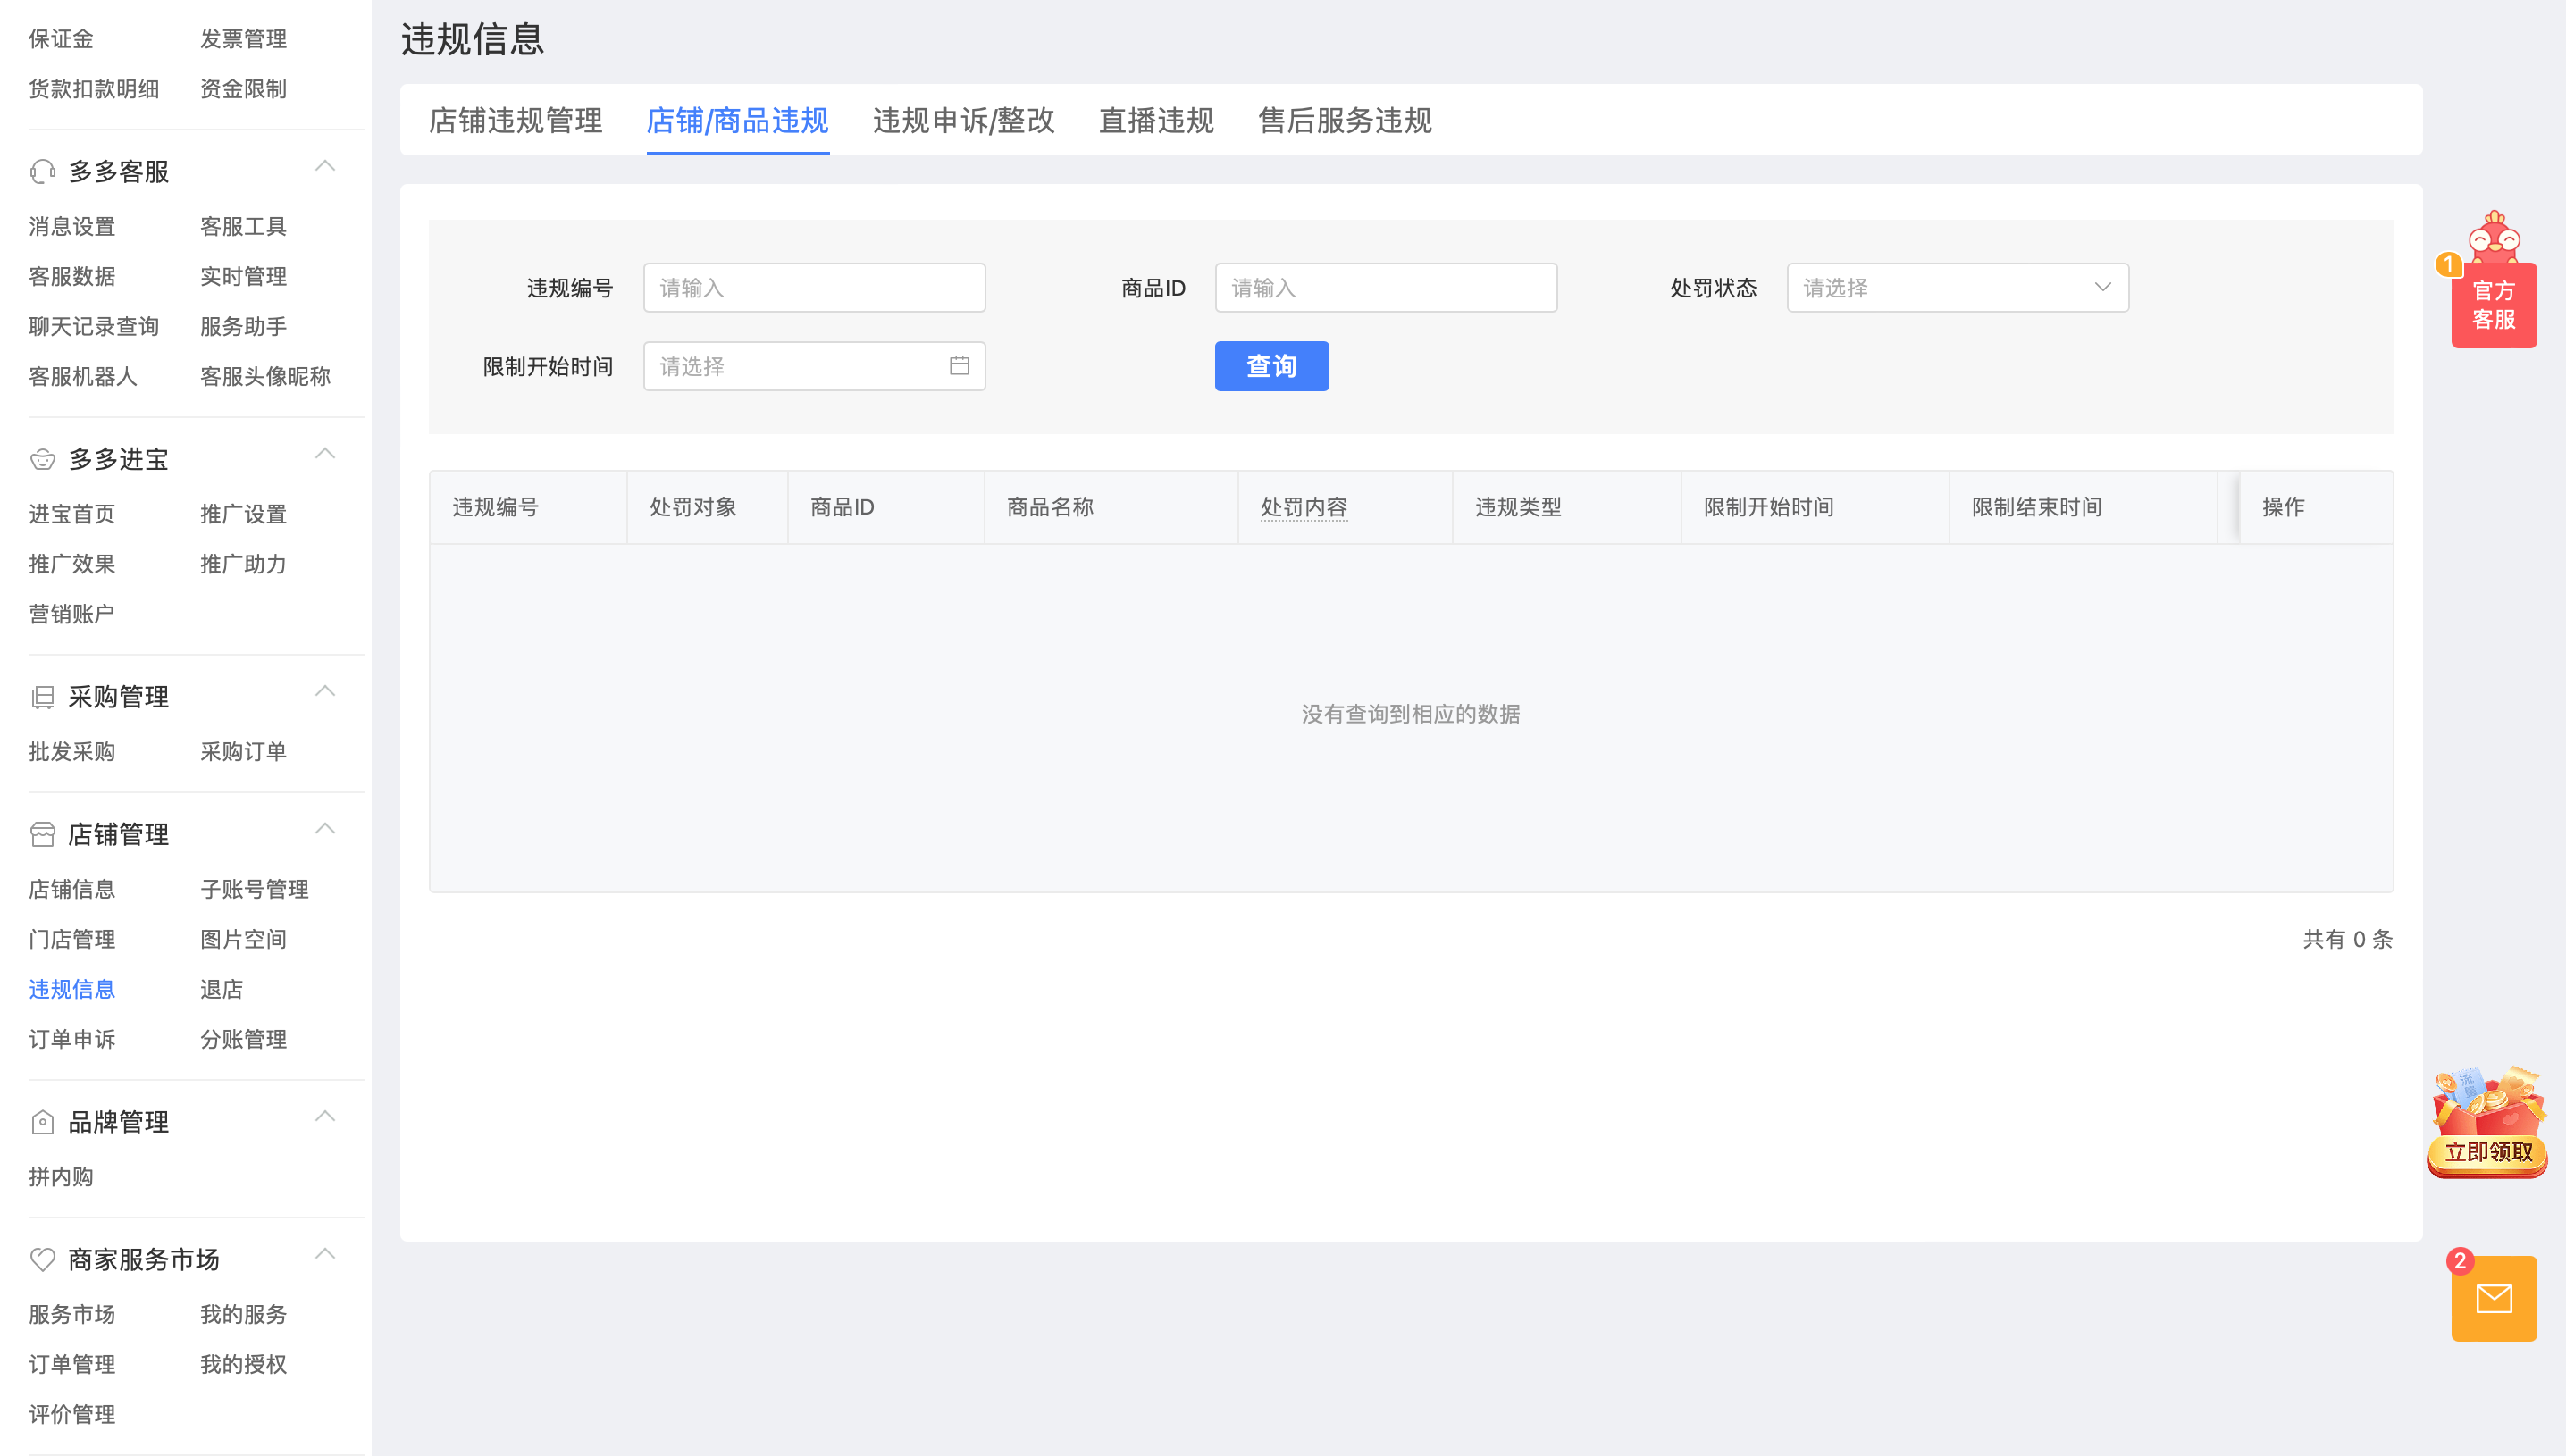Screen dimensions: 2566x1456
Task: Go to 客服数据
Action: click(72, 277)
